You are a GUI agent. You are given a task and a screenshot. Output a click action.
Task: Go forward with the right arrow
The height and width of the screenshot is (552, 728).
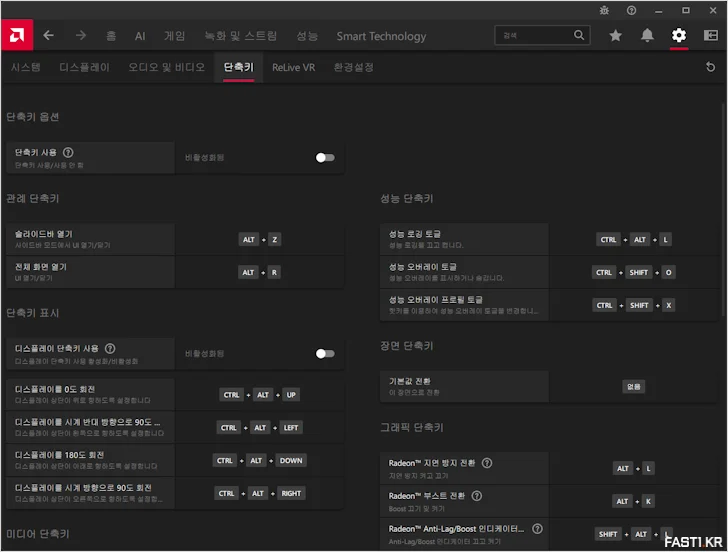click(x=81, y=35)
